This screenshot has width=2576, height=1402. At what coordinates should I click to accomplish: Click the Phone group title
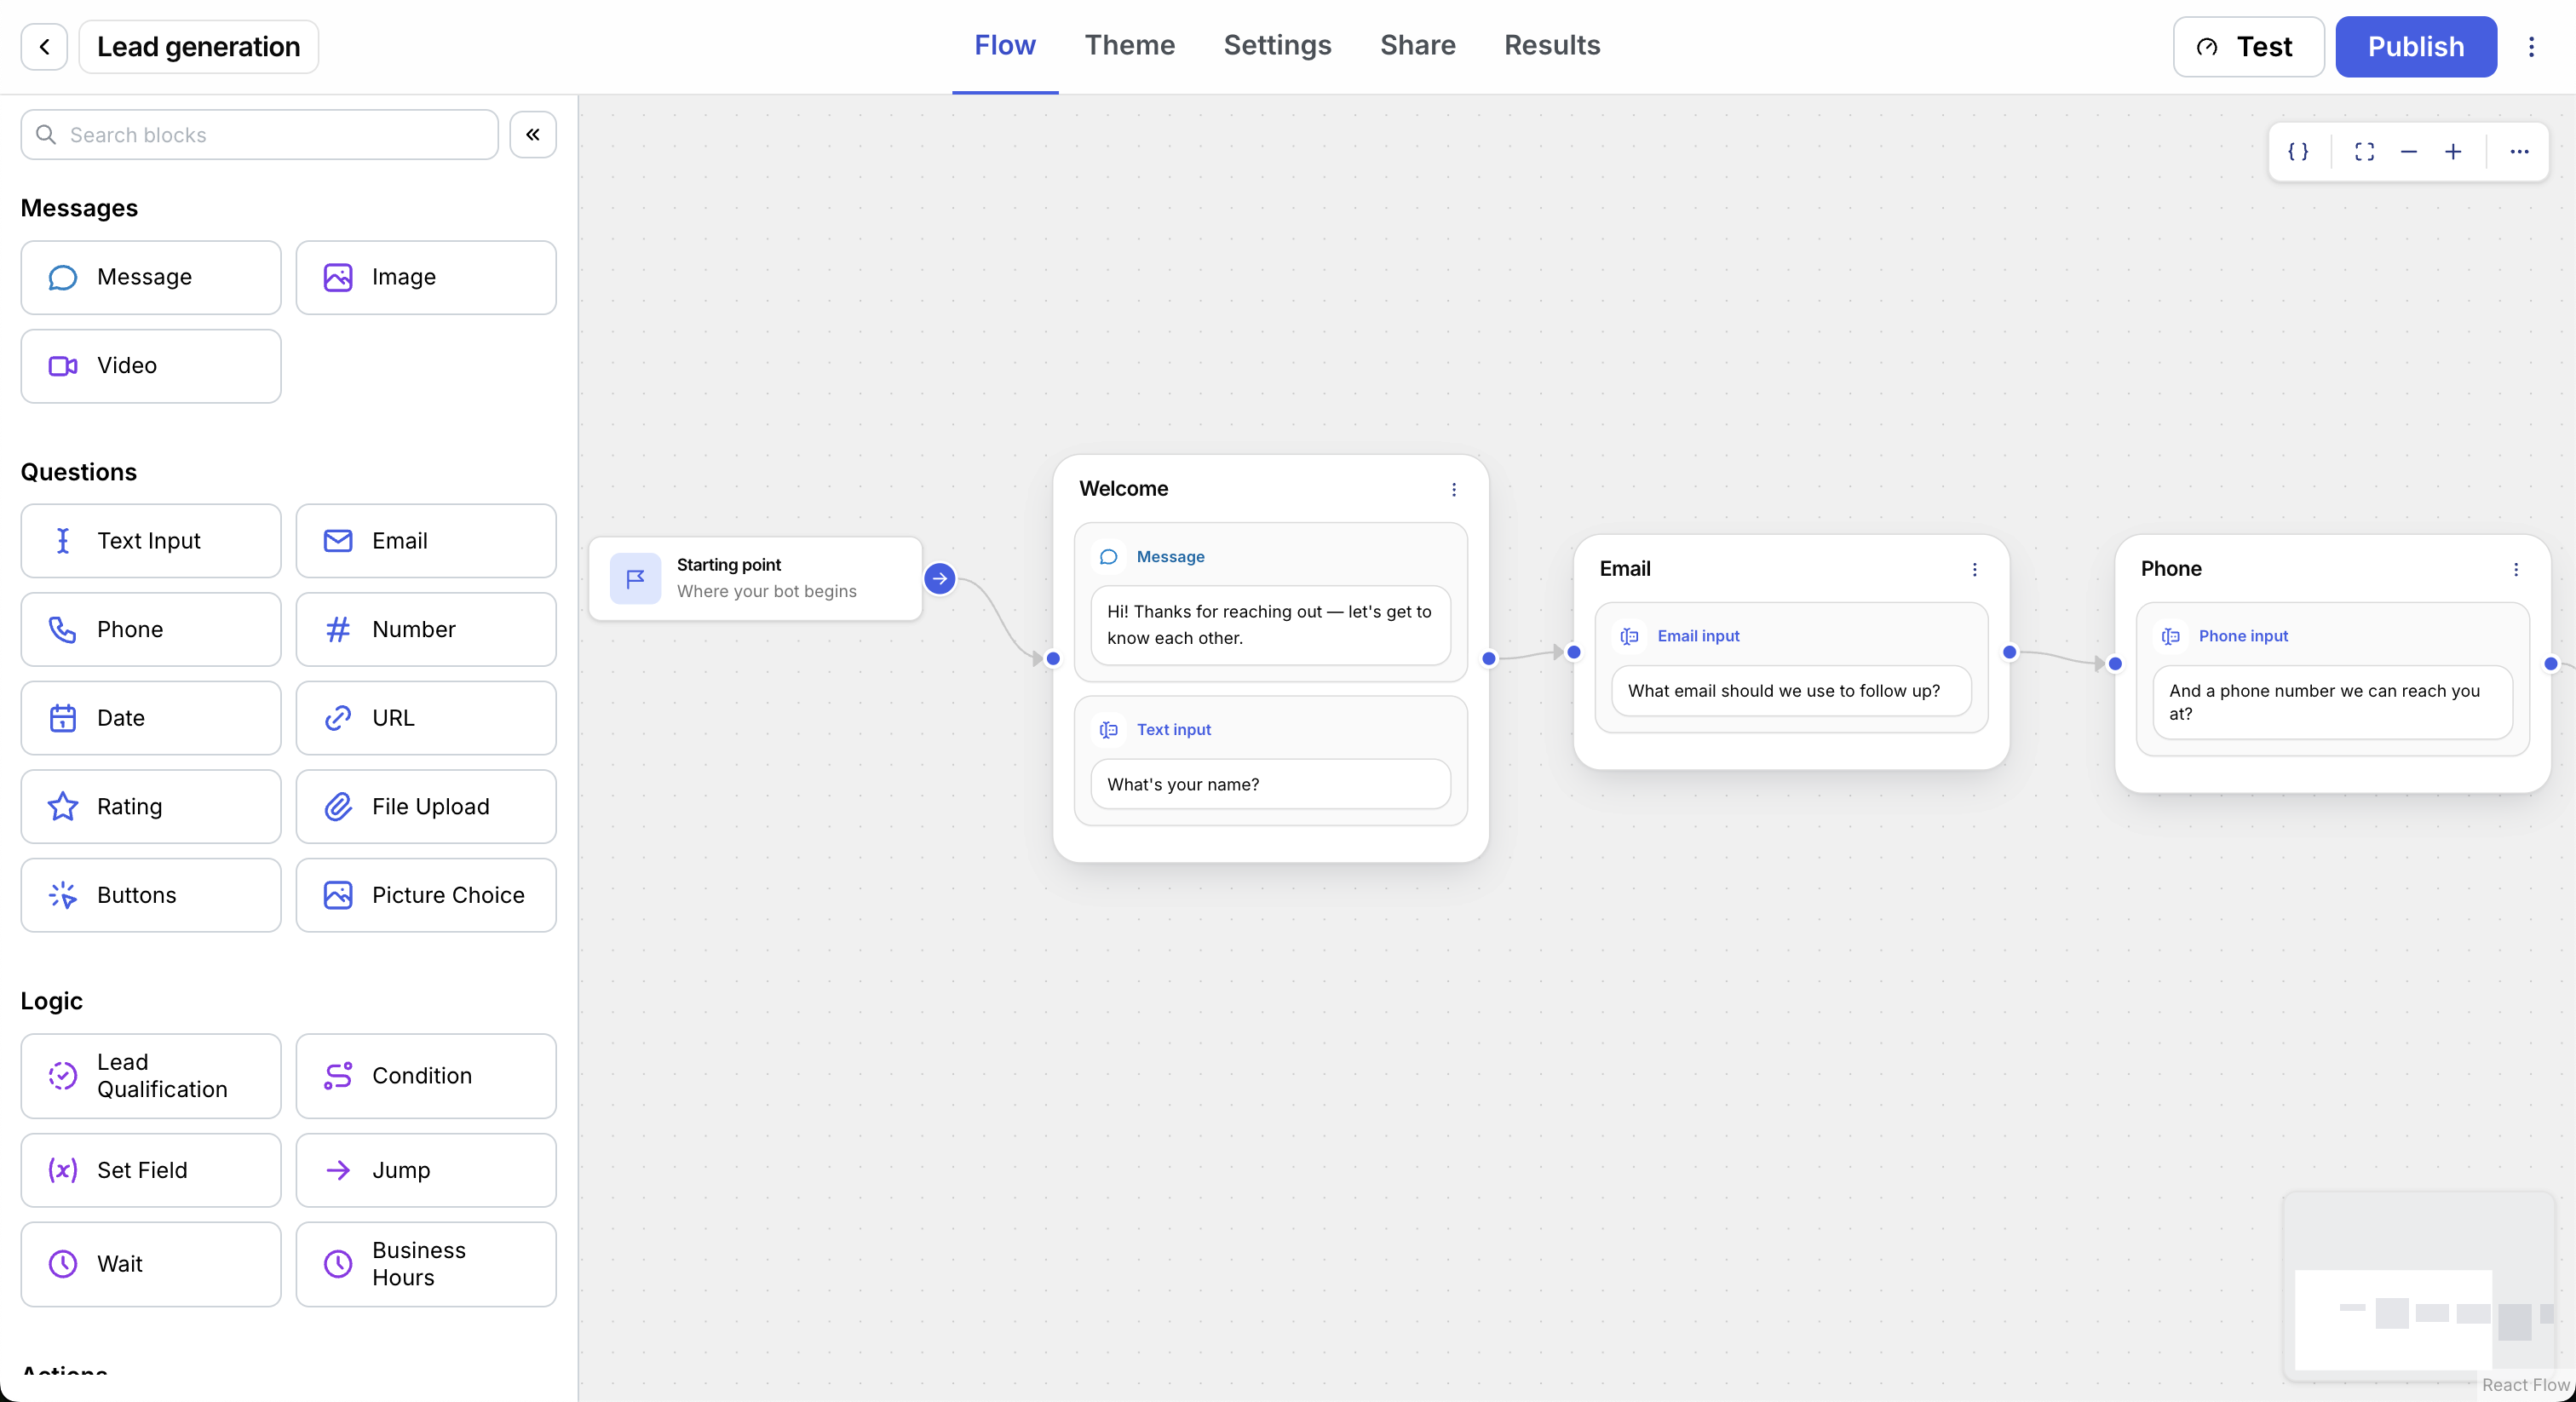tap(2171, 569)
